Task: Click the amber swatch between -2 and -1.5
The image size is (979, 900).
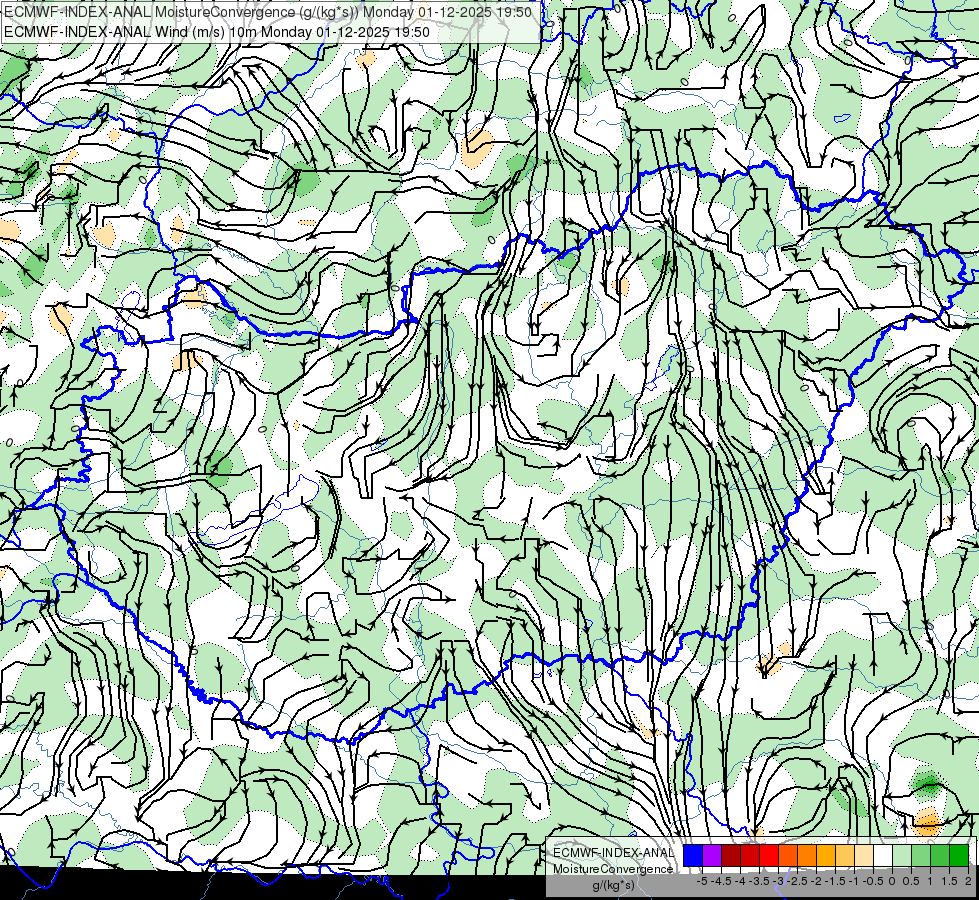Action: pos(826,856)
